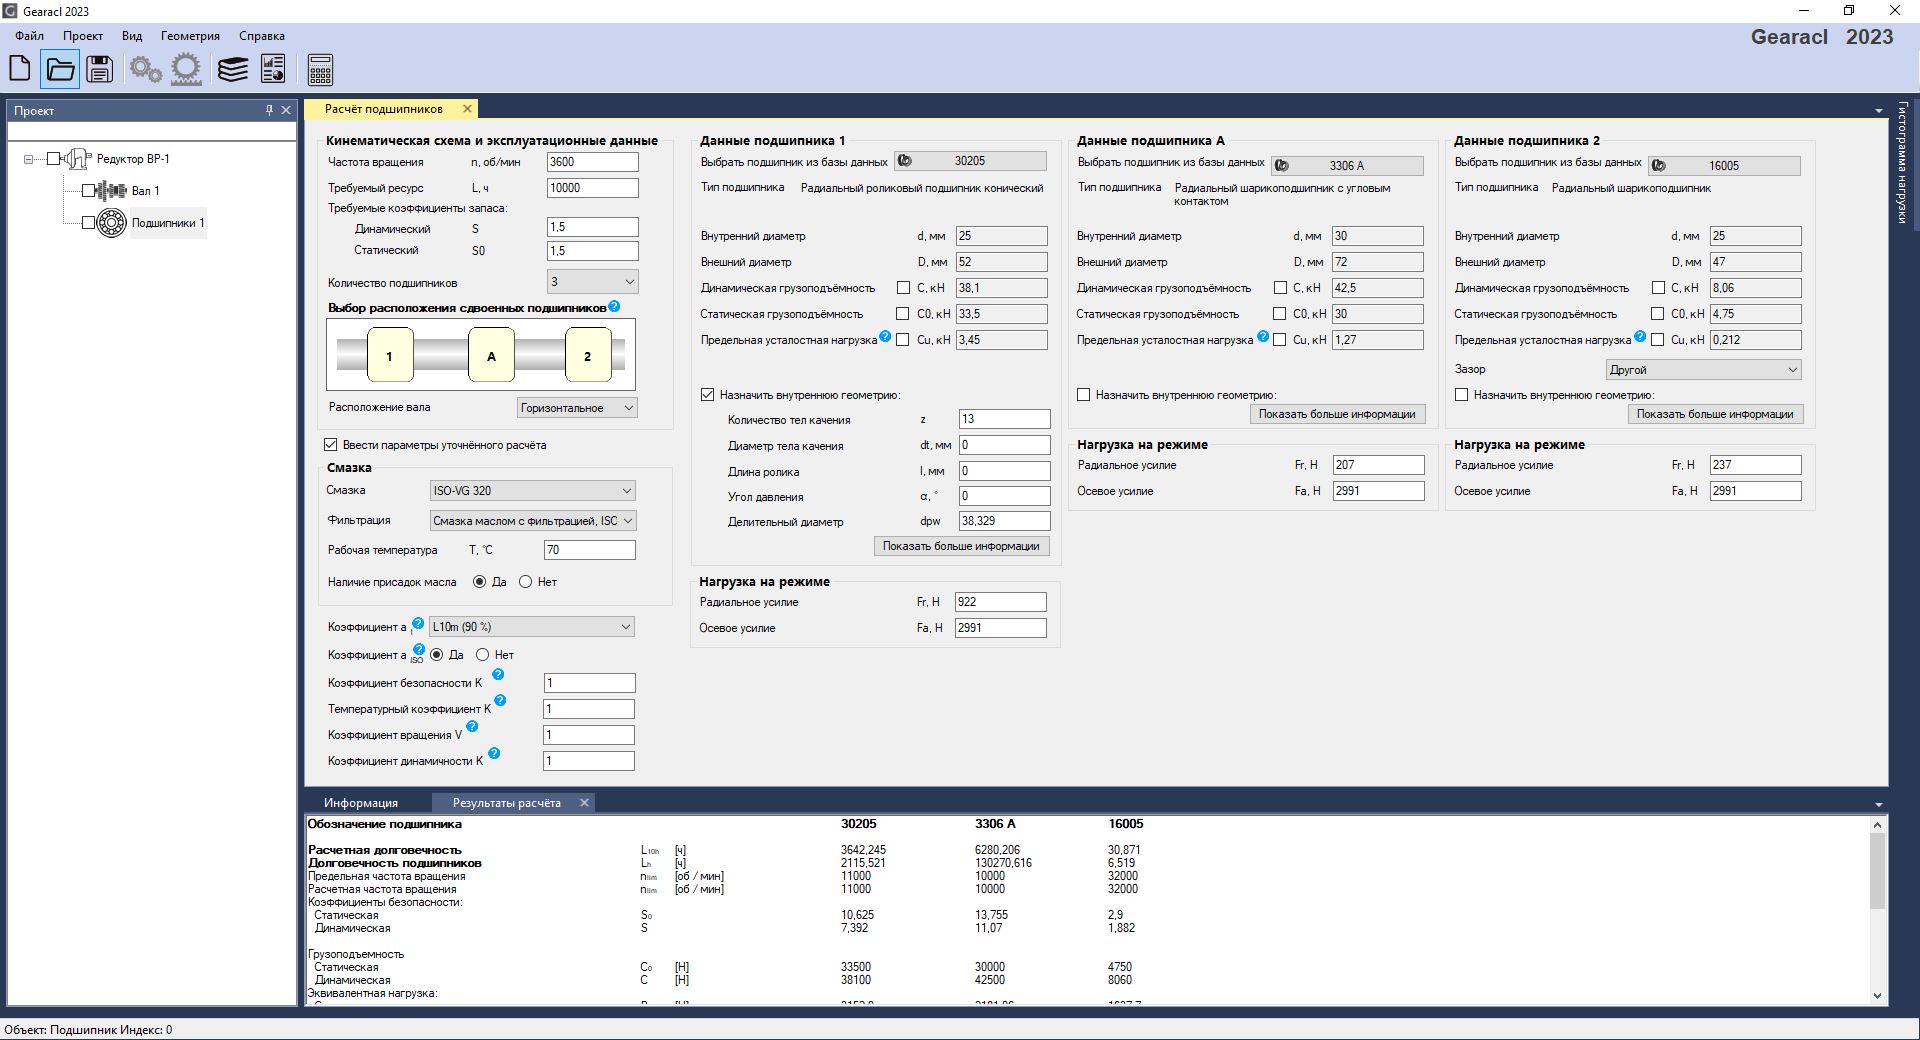Choose bearing 30205 from database
Image resolution: width=1920 pixels, height=1040 pixels.
[x=970, y=161]
